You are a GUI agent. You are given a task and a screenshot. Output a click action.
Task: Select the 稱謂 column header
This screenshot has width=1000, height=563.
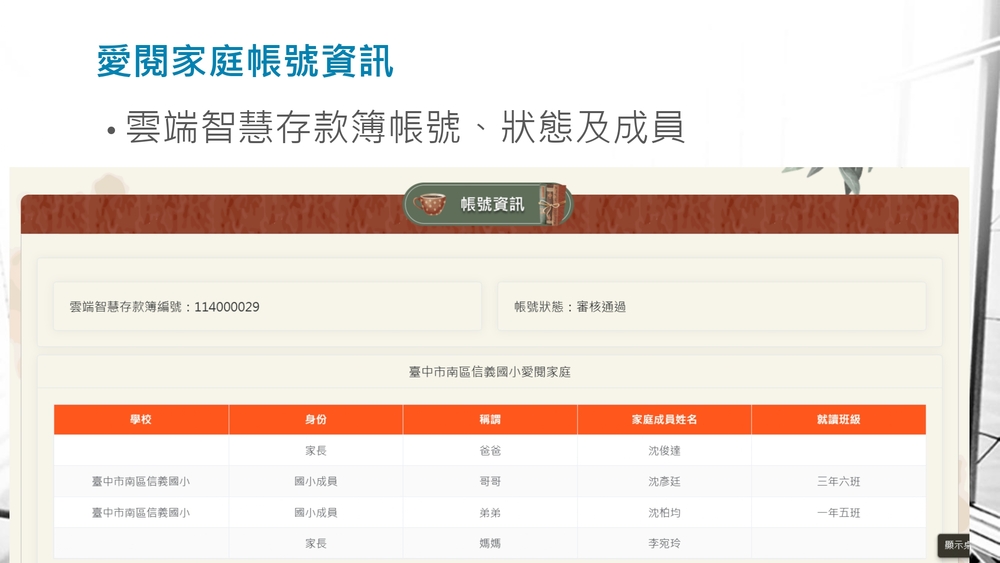tap(490, 420)
